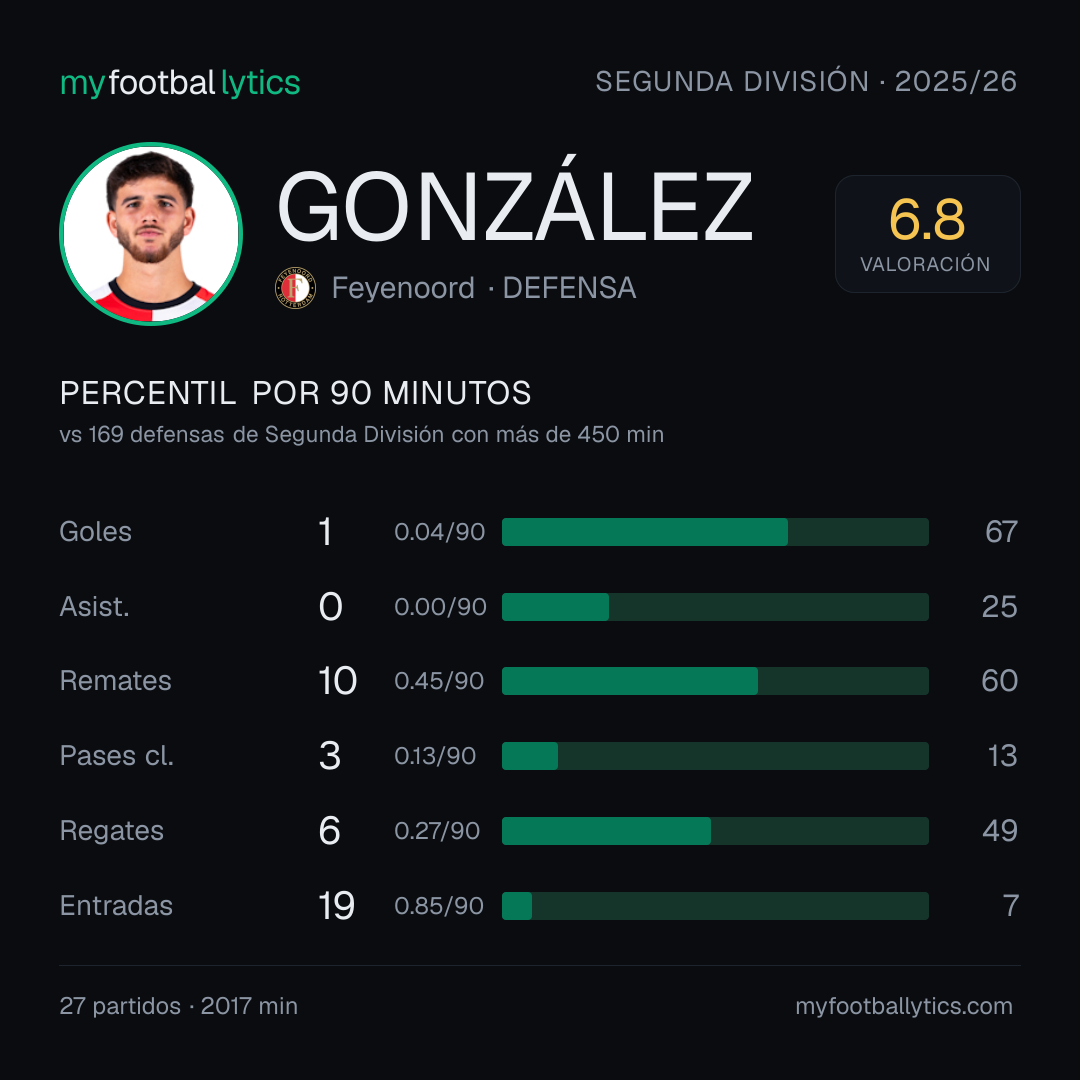Click the Feyenoord club crest icon
This screenshot has width=1080, height=1080.
(295, 288)
